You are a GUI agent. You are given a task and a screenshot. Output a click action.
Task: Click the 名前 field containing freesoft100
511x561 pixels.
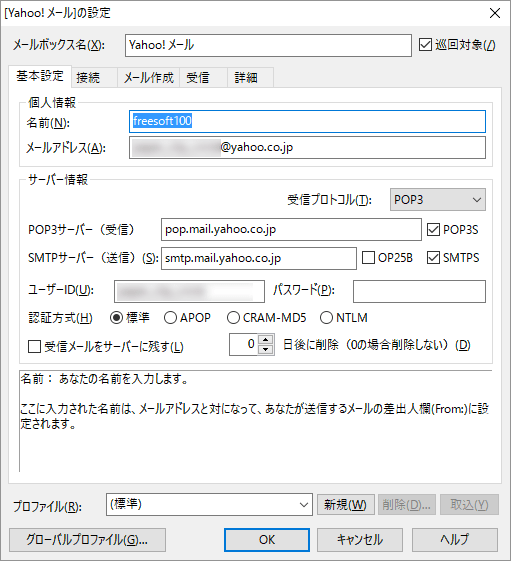coord(307,121)
